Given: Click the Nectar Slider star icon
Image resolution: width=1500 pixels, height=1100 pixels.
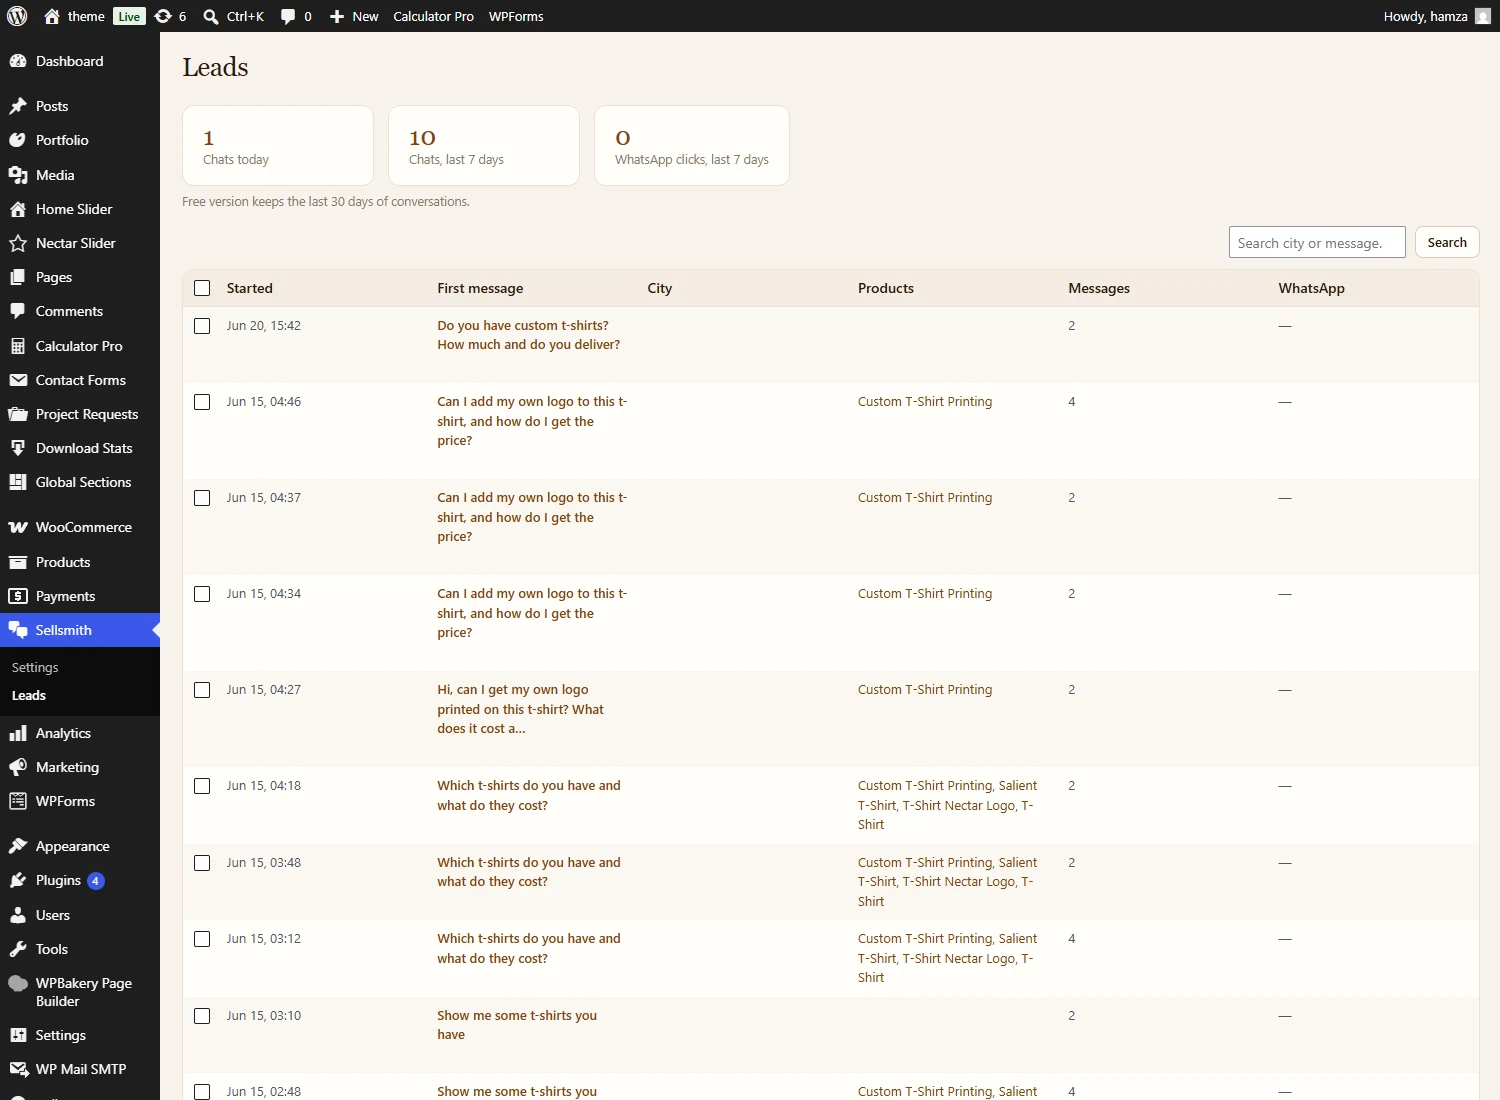Looking at the screenshot, I should [x=18, y=243].
